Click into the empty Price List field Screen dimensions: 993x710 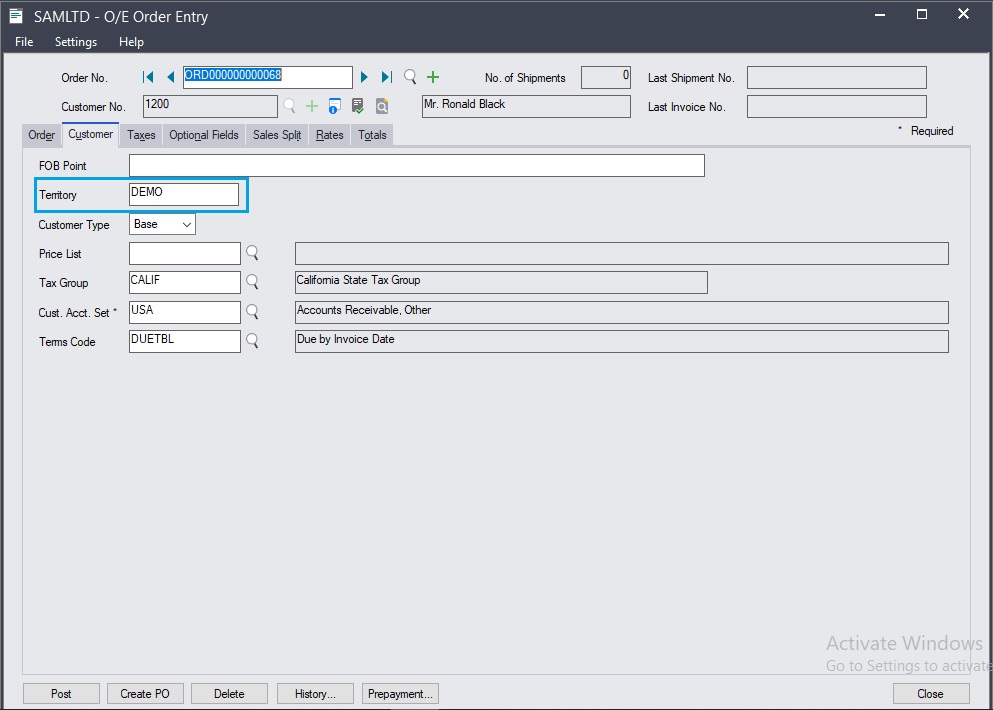tap(185, 253)
